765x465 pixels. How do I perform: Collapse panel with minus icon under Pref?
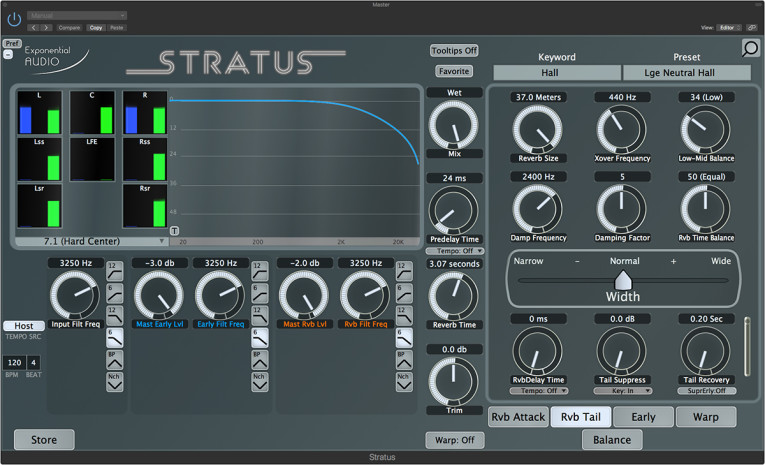8,54
